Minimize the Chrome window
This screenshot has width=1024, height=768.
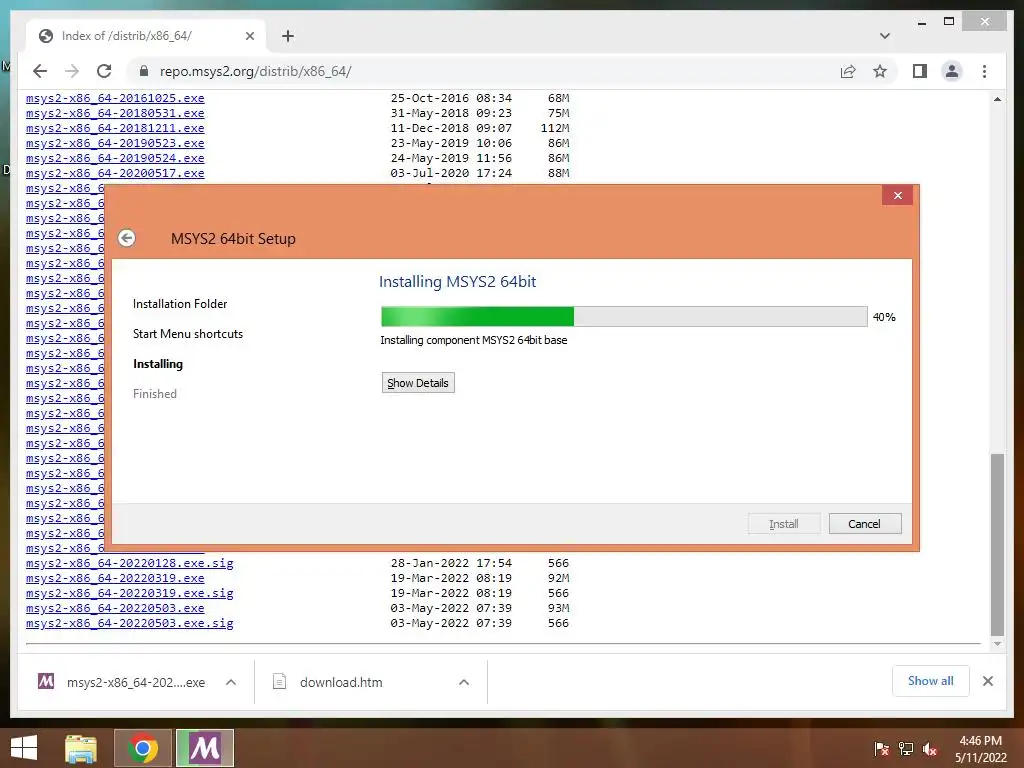tap(921, 22)
